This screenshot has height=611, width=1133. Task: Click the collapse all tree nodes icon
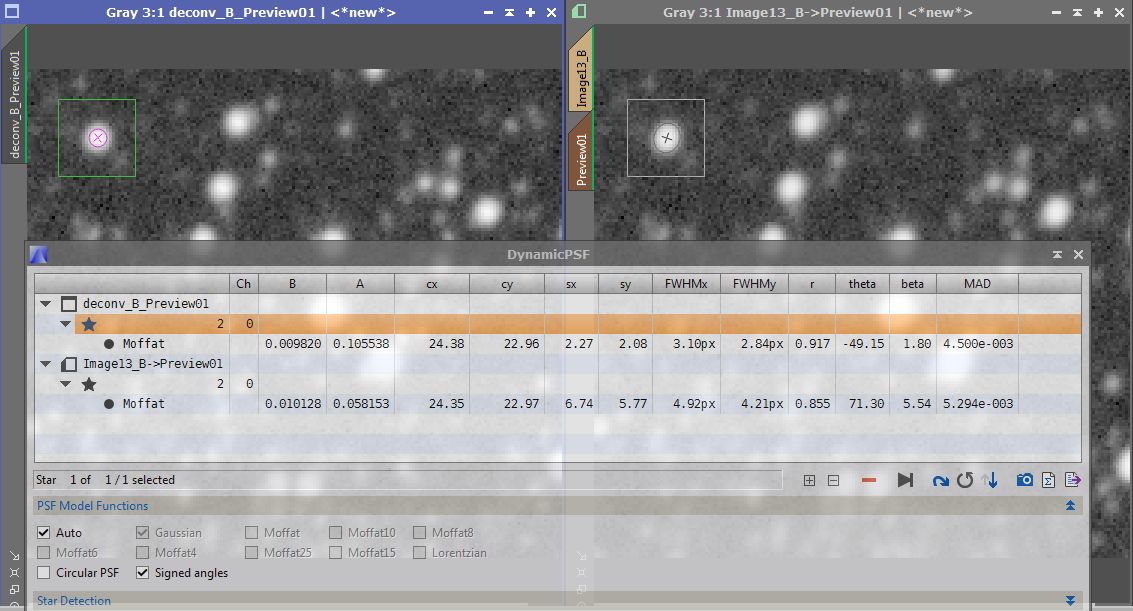(833, 480)
